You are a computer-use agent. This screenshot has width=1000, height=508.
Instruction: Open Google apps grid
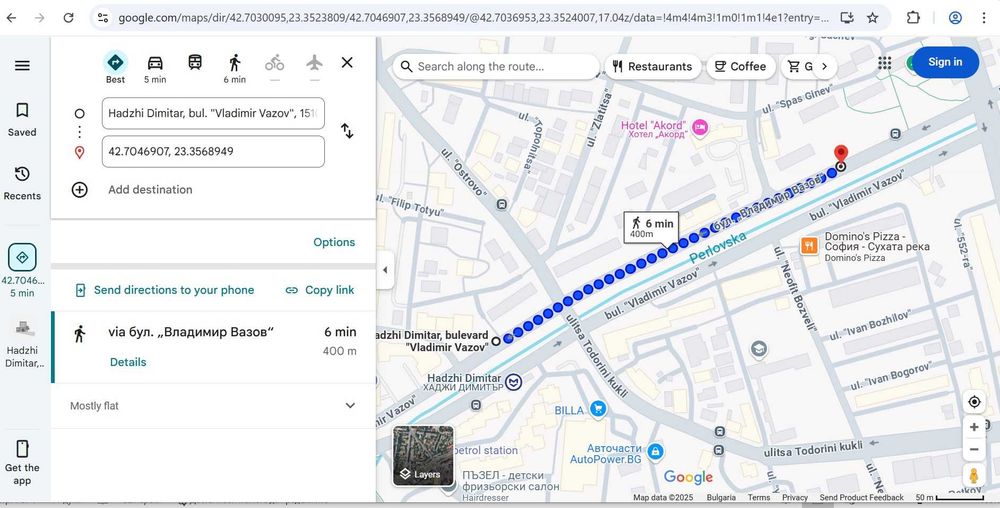tap(885, 62)
